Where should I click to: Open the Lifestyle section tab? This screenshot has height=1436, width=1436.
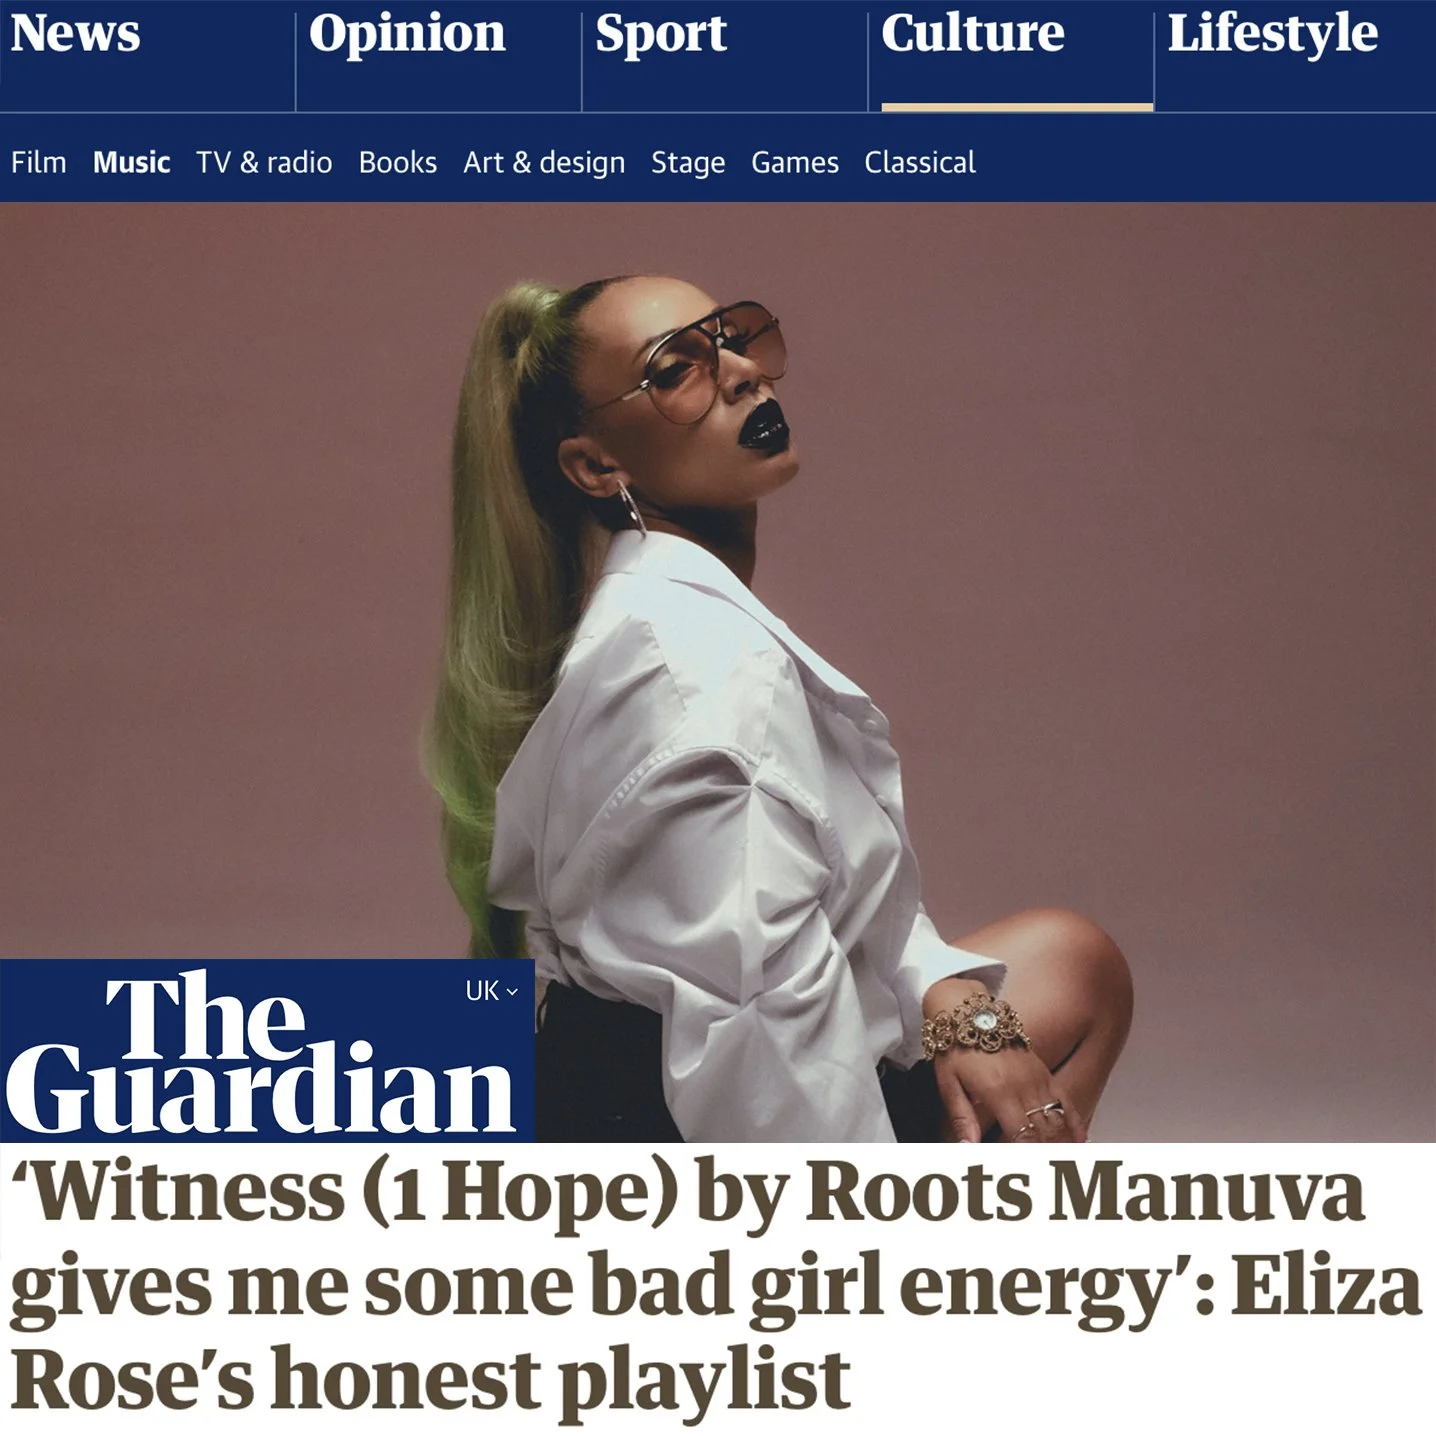1273,35
